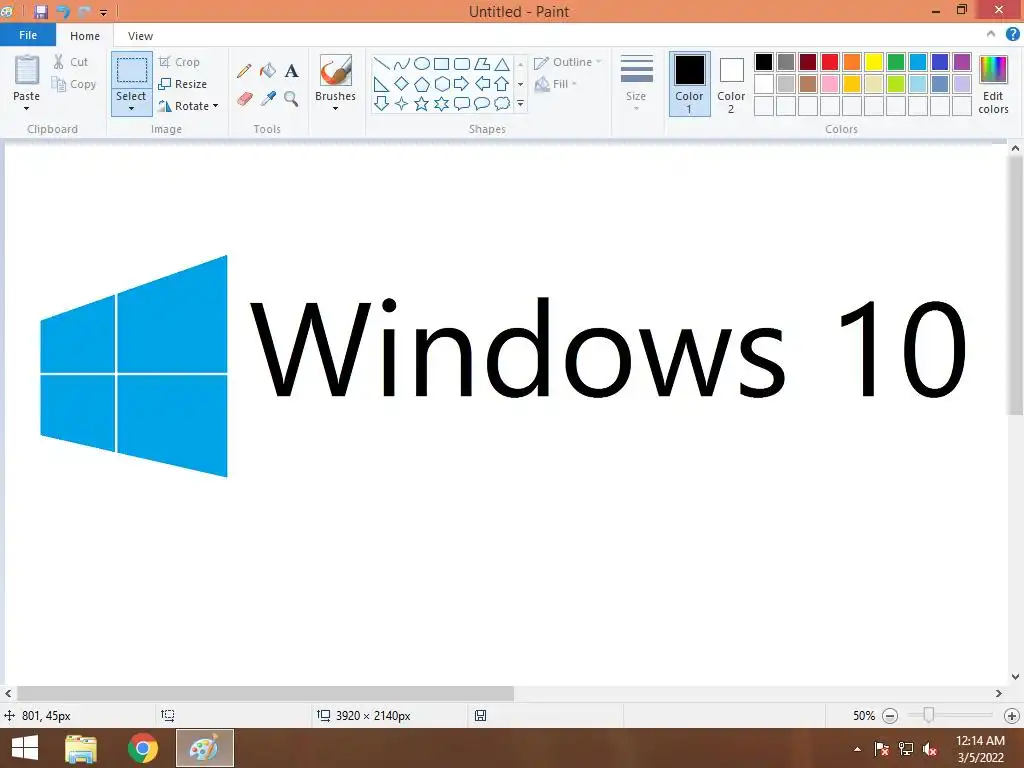Viewport: 1024px width, 768px height.
Task: Open the Paste dropdown arrow
Action: click(26, 108)
